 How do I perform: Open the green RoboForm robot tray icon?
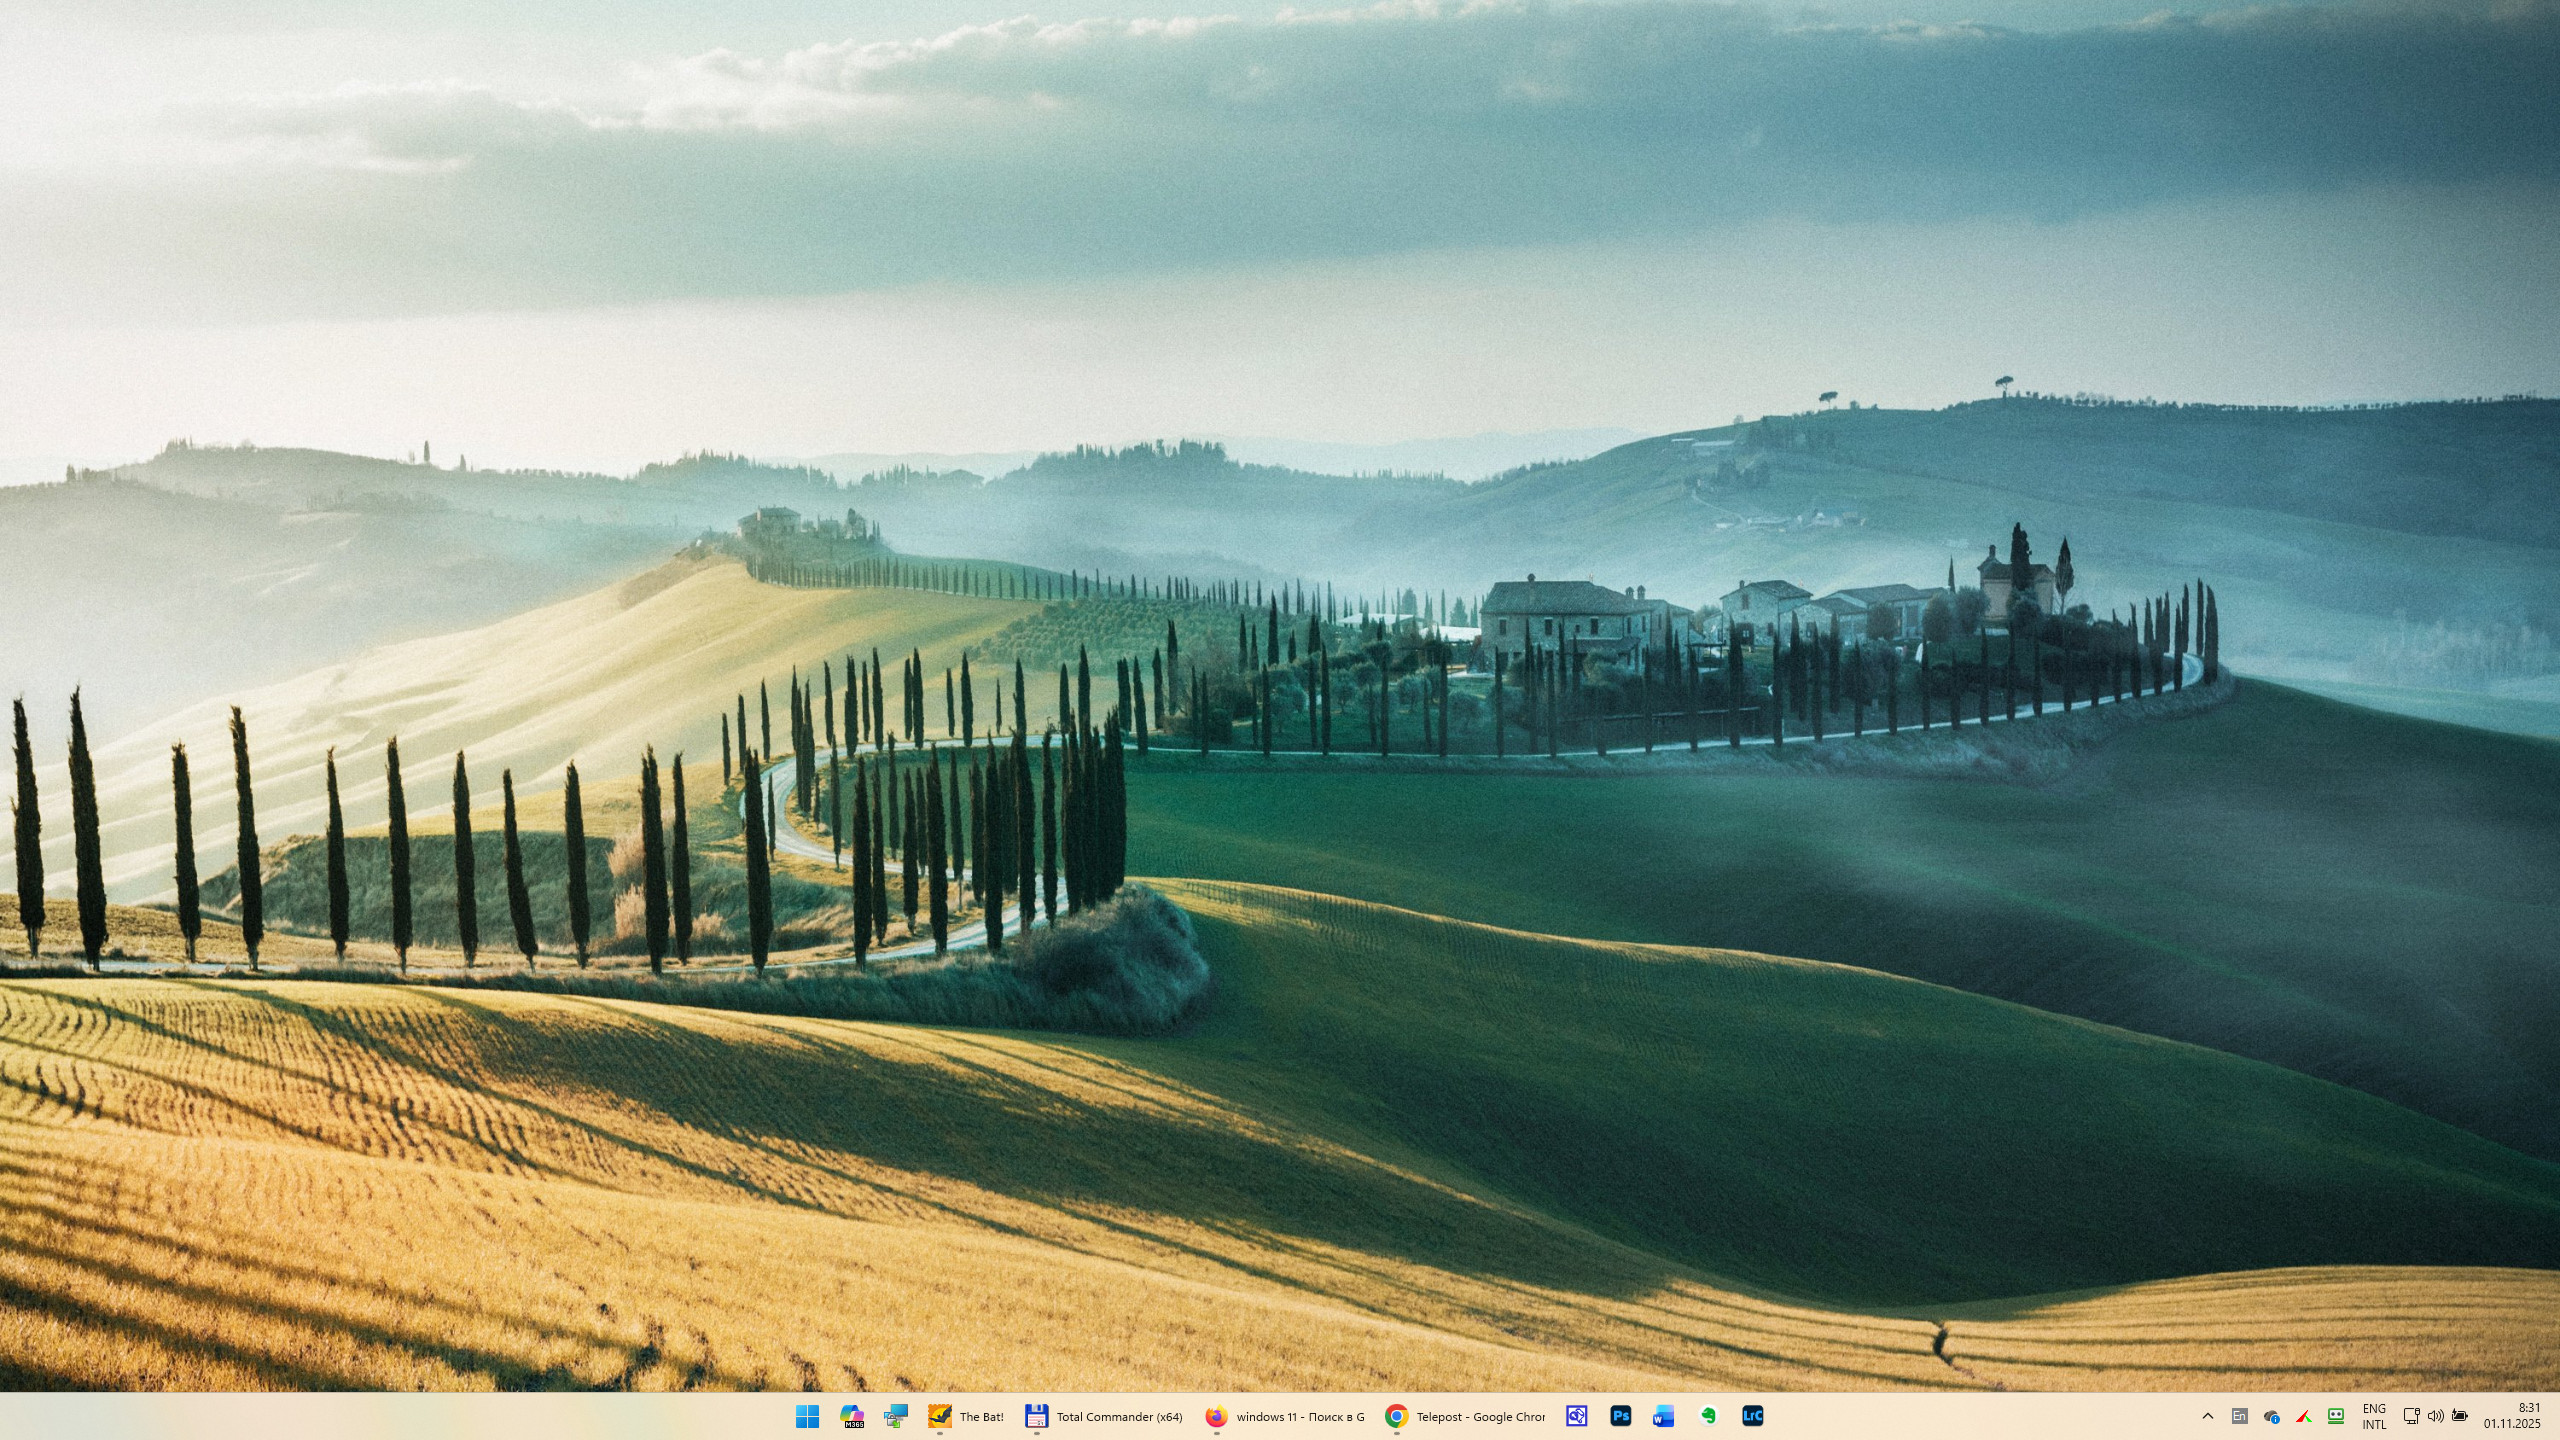[2336, 1416]
